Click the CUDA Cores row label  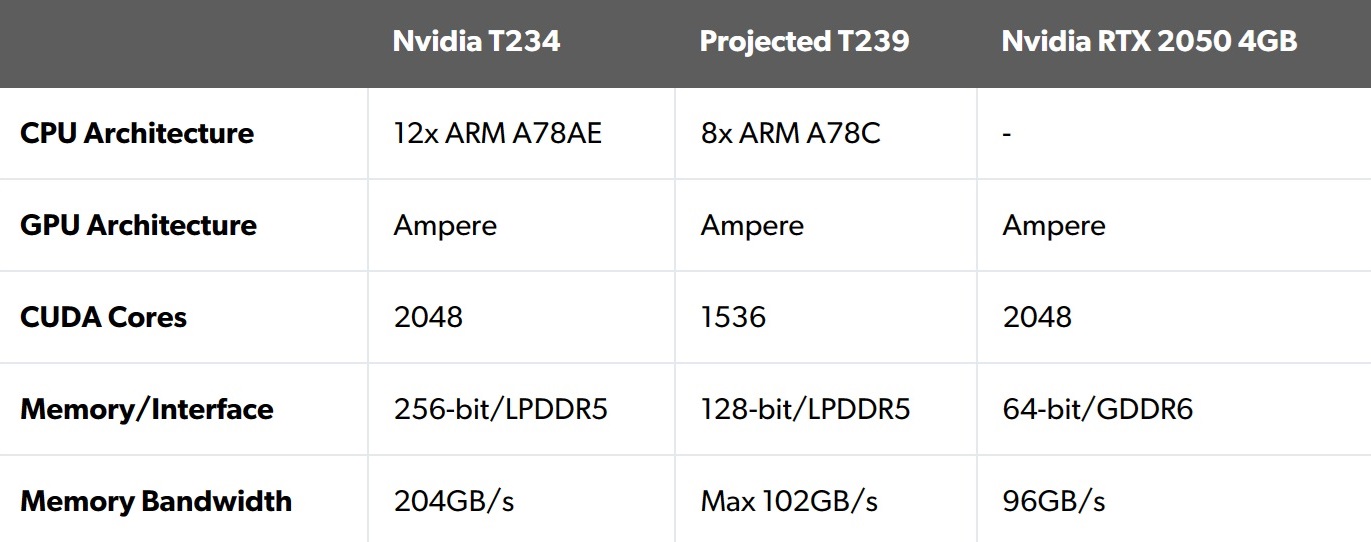click(x=103, y=317)
